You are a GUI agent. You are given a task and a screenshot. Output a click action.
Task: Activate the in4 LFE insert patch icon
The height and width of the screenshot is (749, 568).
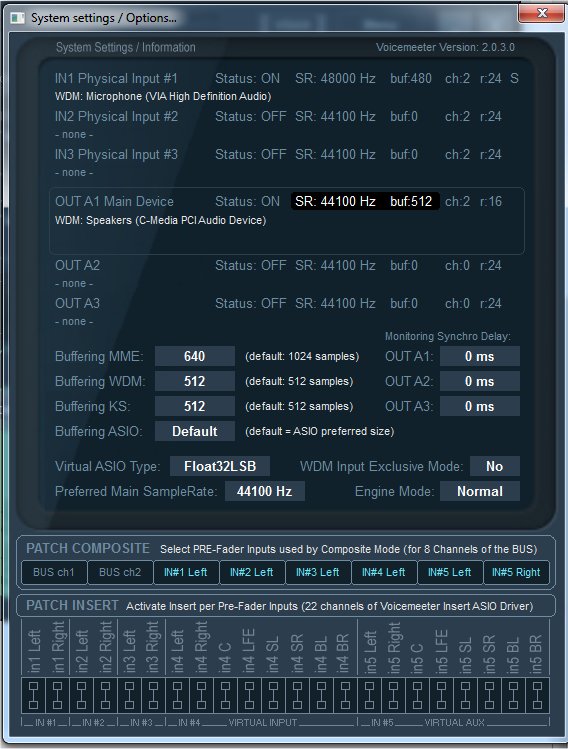[249, 695]
